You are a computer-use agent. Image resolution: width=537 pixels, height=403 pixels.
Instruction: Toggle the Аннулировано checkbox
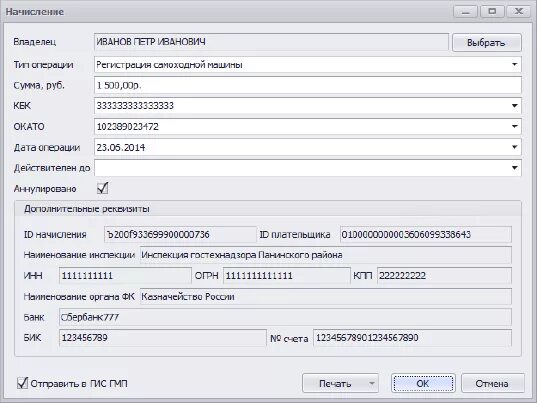102,188
